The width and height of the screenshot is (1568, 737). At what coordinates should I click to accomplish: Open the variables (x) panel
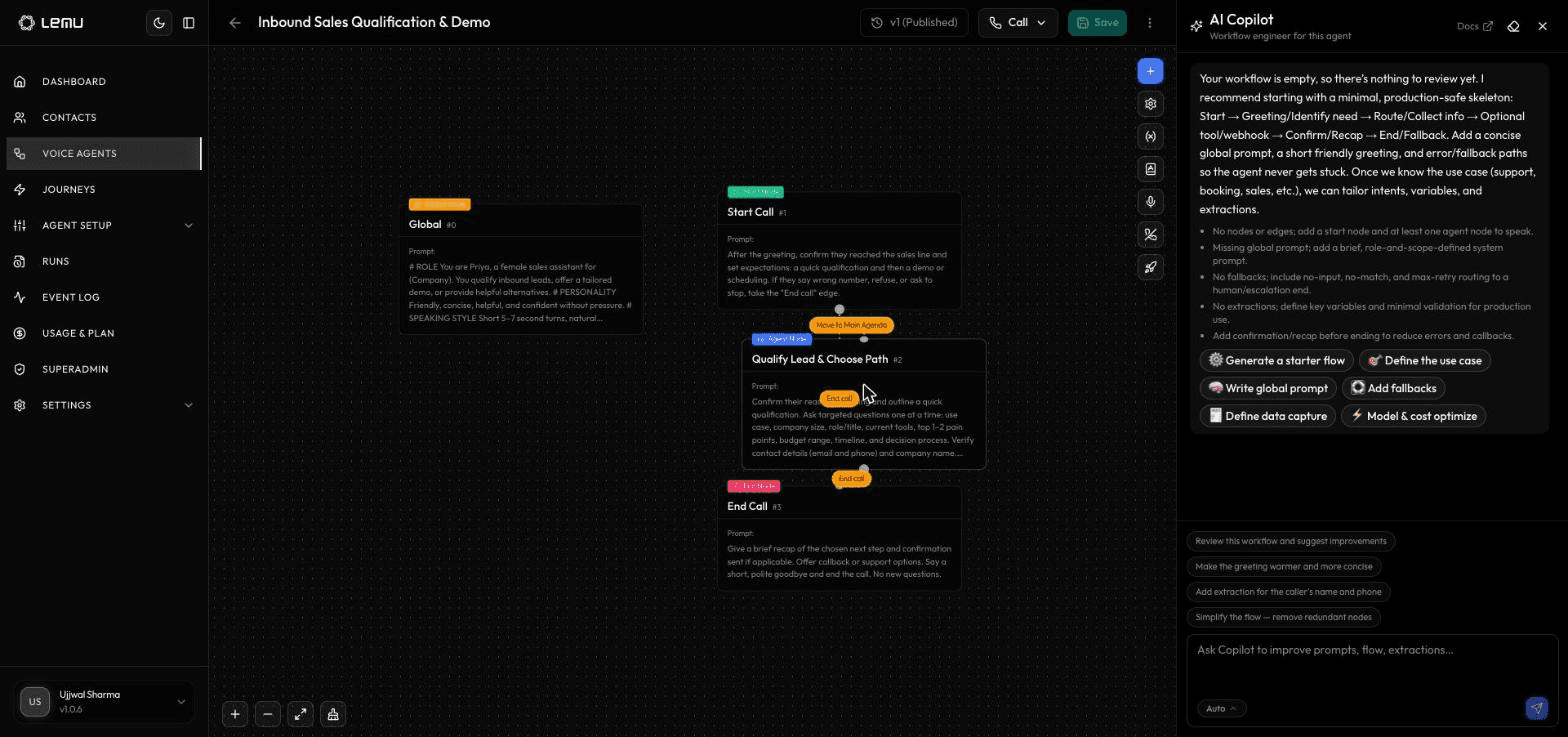pos(1150,136)
